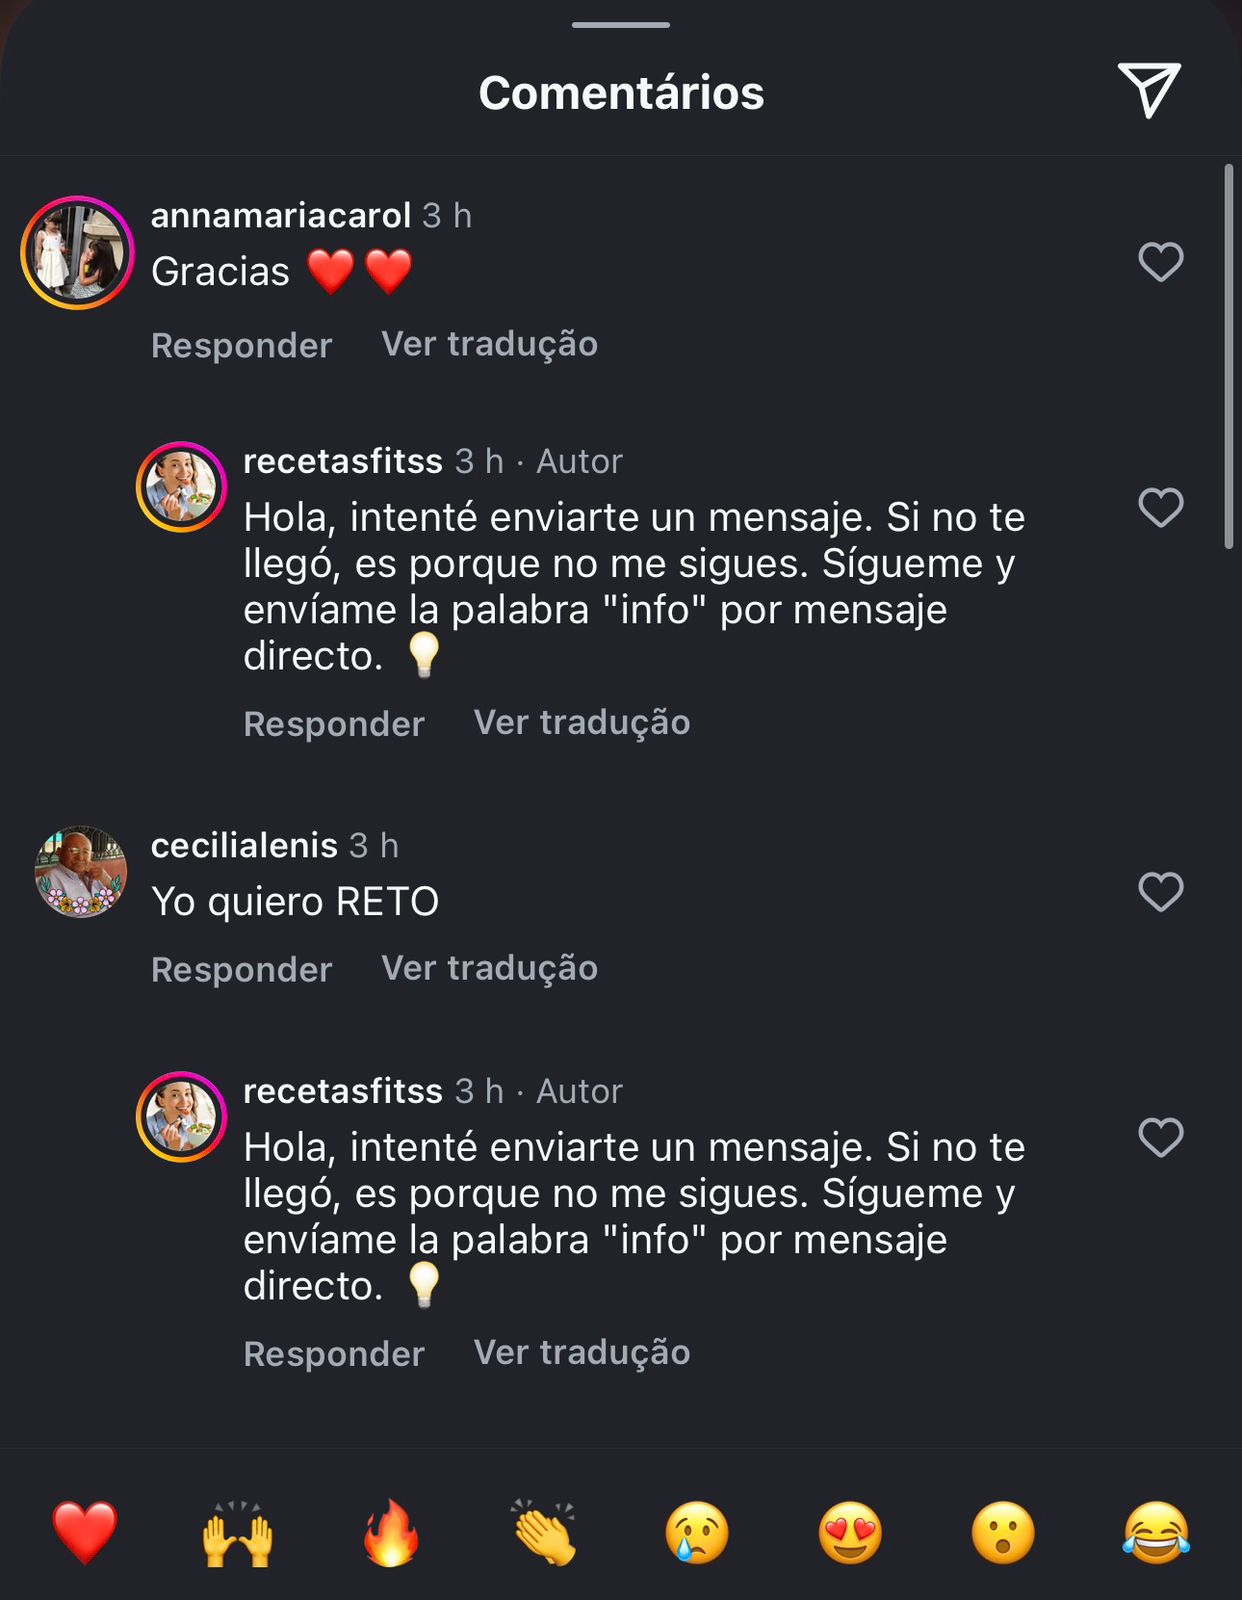Reply to annamariacarol's comment
This screenshot has width=1242, height=1600.
pos(241,345)
